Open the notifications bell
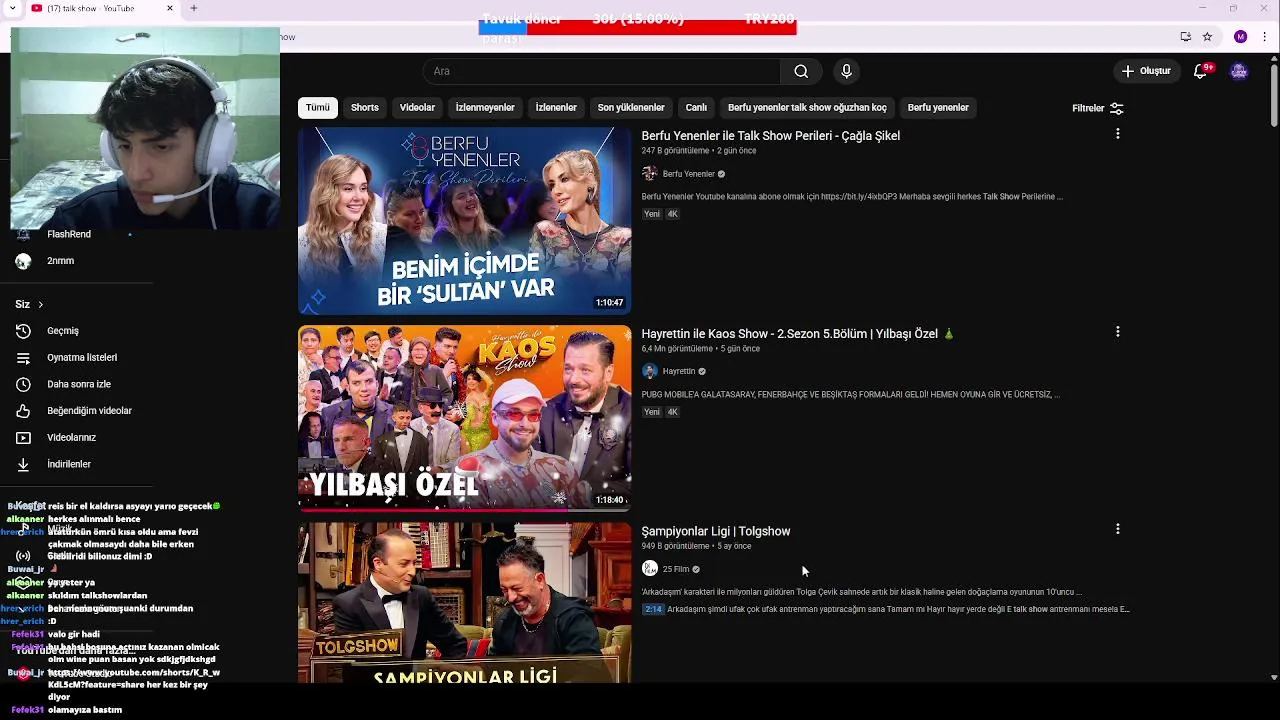Image resolution: width=1280 pixels, height=720 pixels. pyautogui.click(x=1200, y=71)
